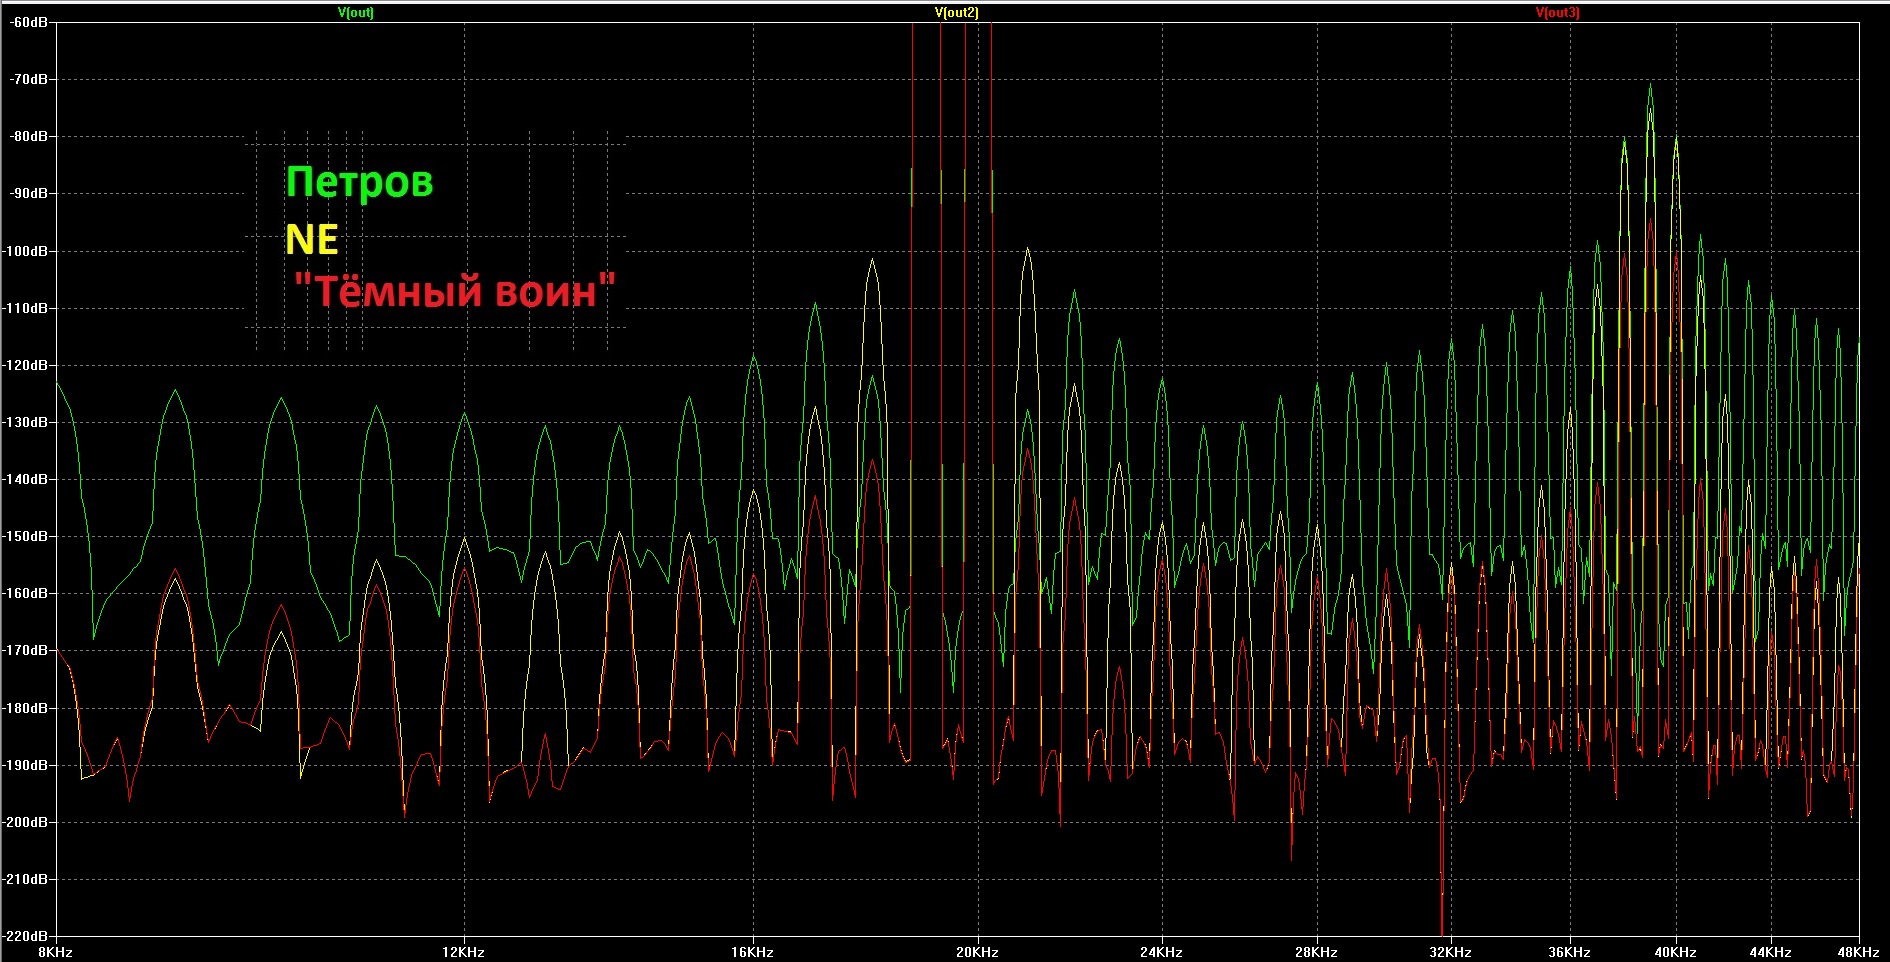Click the 40KHz frequency axis label
1890x962 pixels.
(x=1675, y=953)
